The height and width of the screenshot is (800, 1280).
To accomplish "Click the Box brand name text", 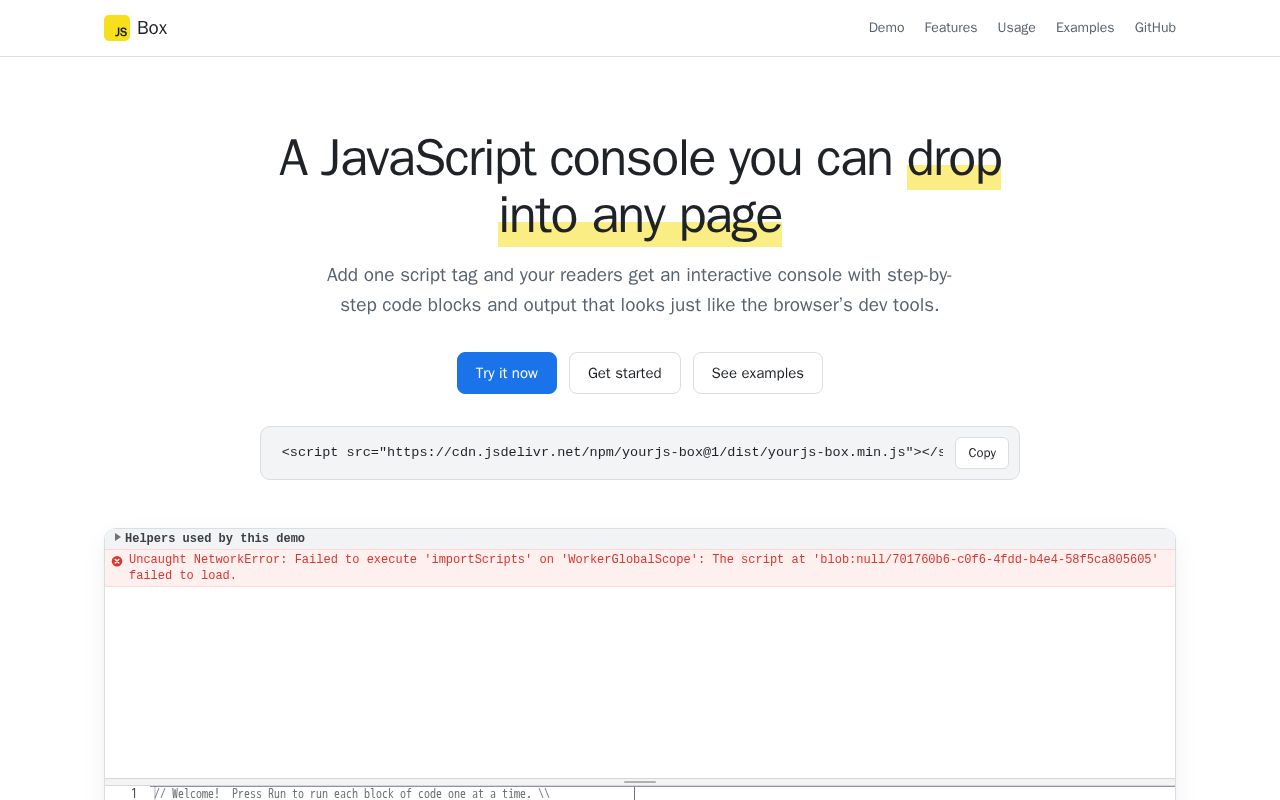I will [x=152, y=28].
